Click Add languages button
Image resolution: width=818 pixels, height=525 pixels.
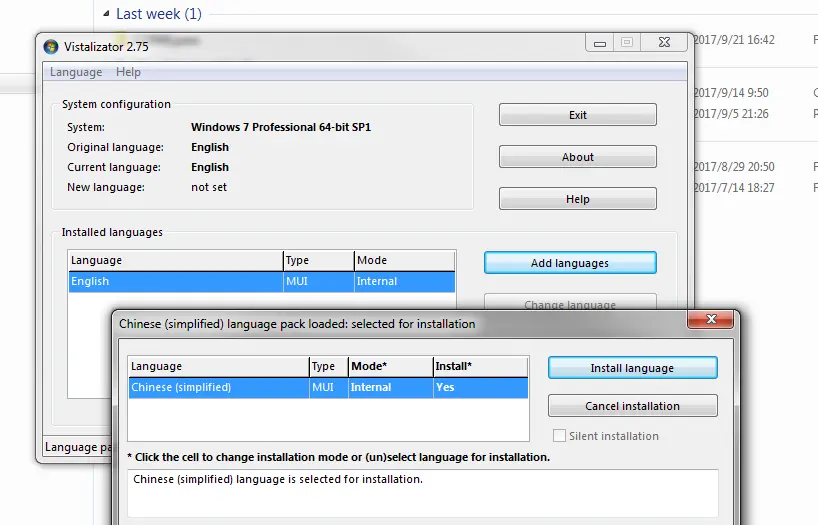click(x=570, y=263)
